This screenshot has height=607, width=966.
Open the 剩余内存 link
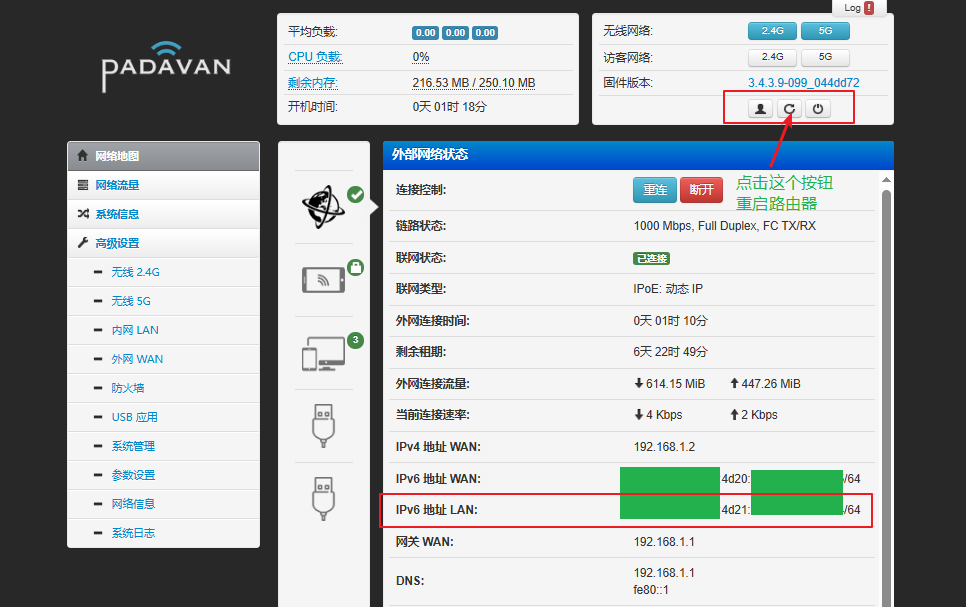tap(313, 83)
